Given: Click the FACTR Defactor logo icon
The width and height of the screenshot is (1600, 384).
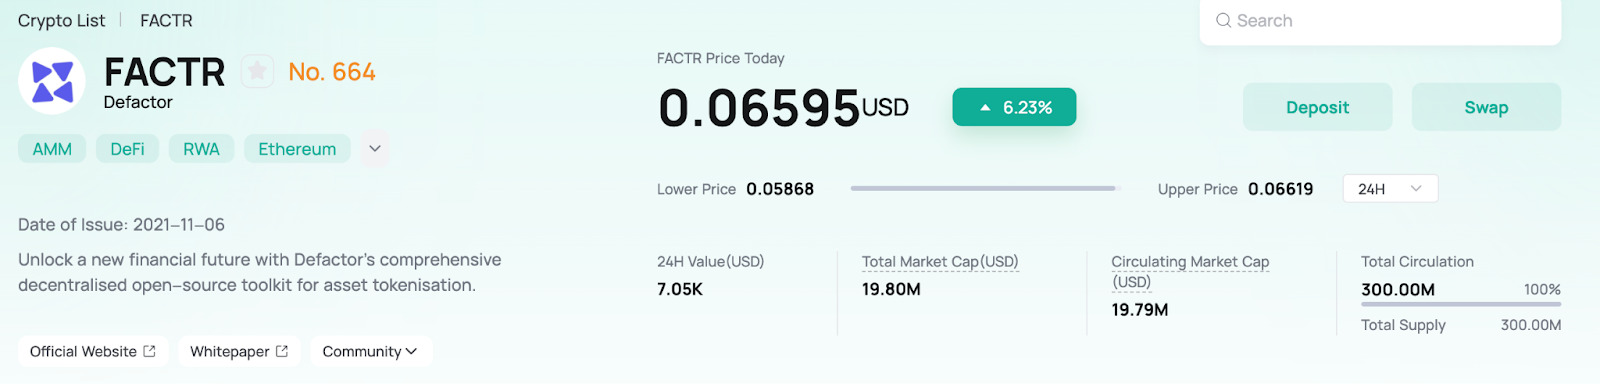Looking at the screenshot, I should [x=52, y=81].
